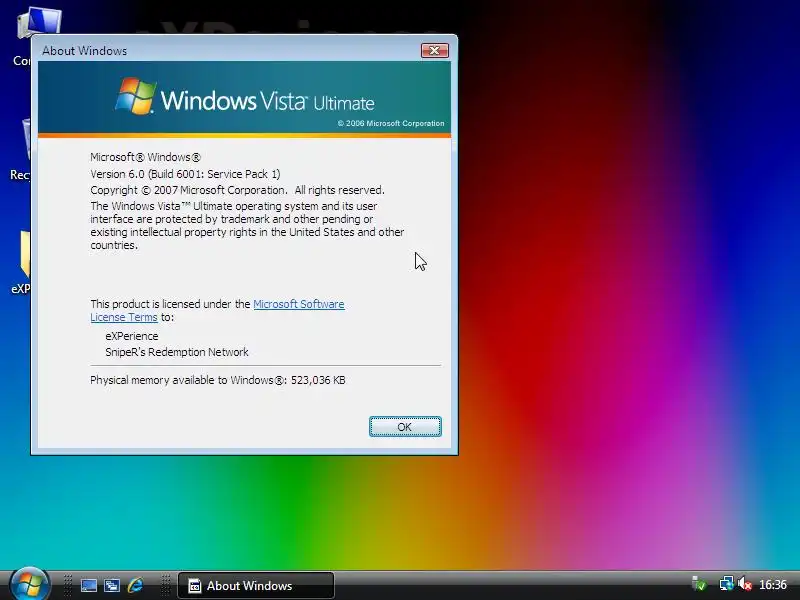Close the About Windows dialog
800x600 pixels.
435,50
